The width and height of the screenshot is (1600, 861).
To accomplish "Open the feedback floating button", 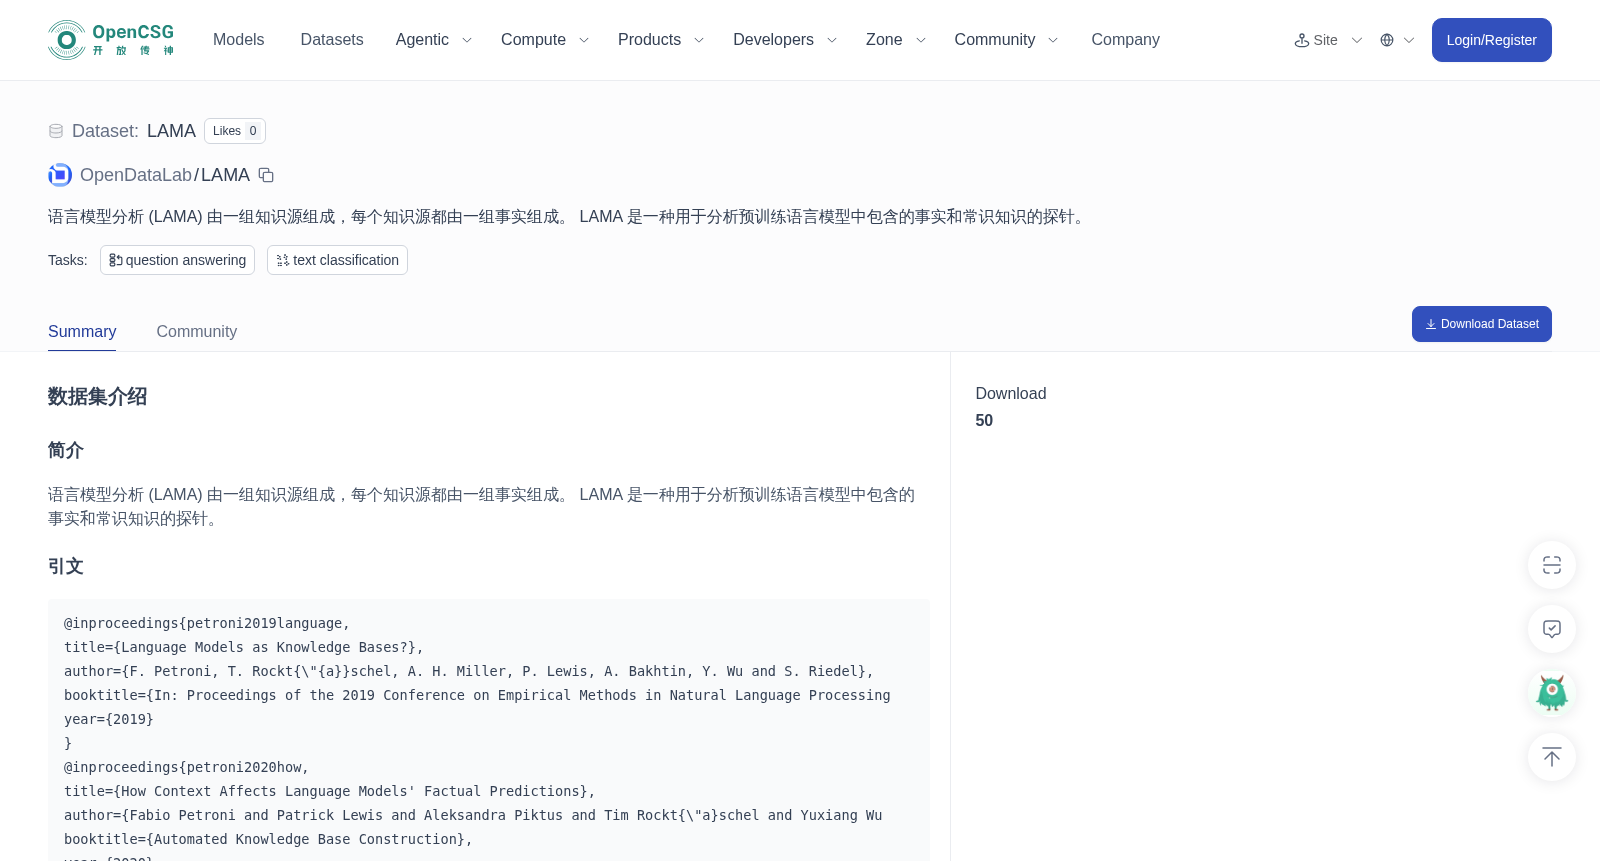I will pos(1552,629).
